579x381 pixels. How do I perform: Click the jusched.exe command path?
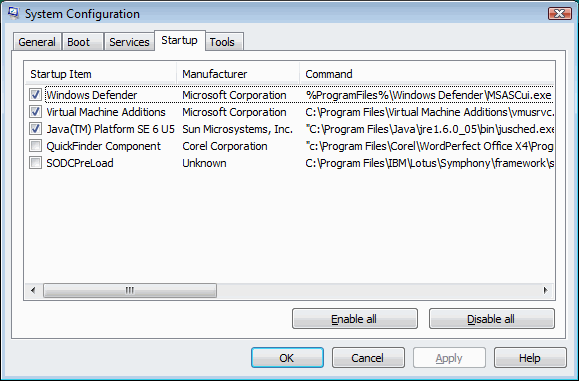[429, 129]
